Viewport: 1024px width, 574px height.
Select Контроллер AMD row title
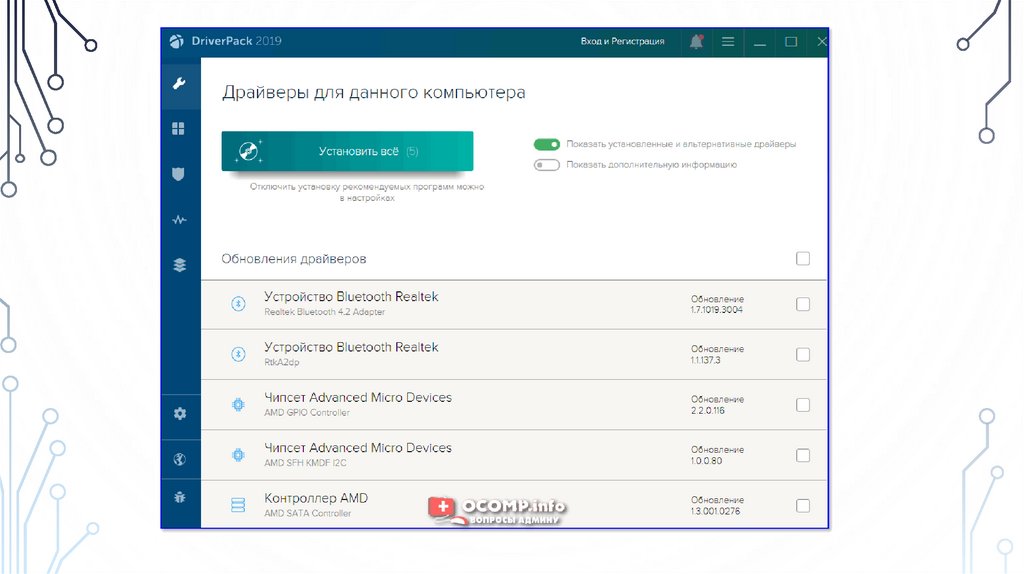pyautogui.click(x=316, y=498)
